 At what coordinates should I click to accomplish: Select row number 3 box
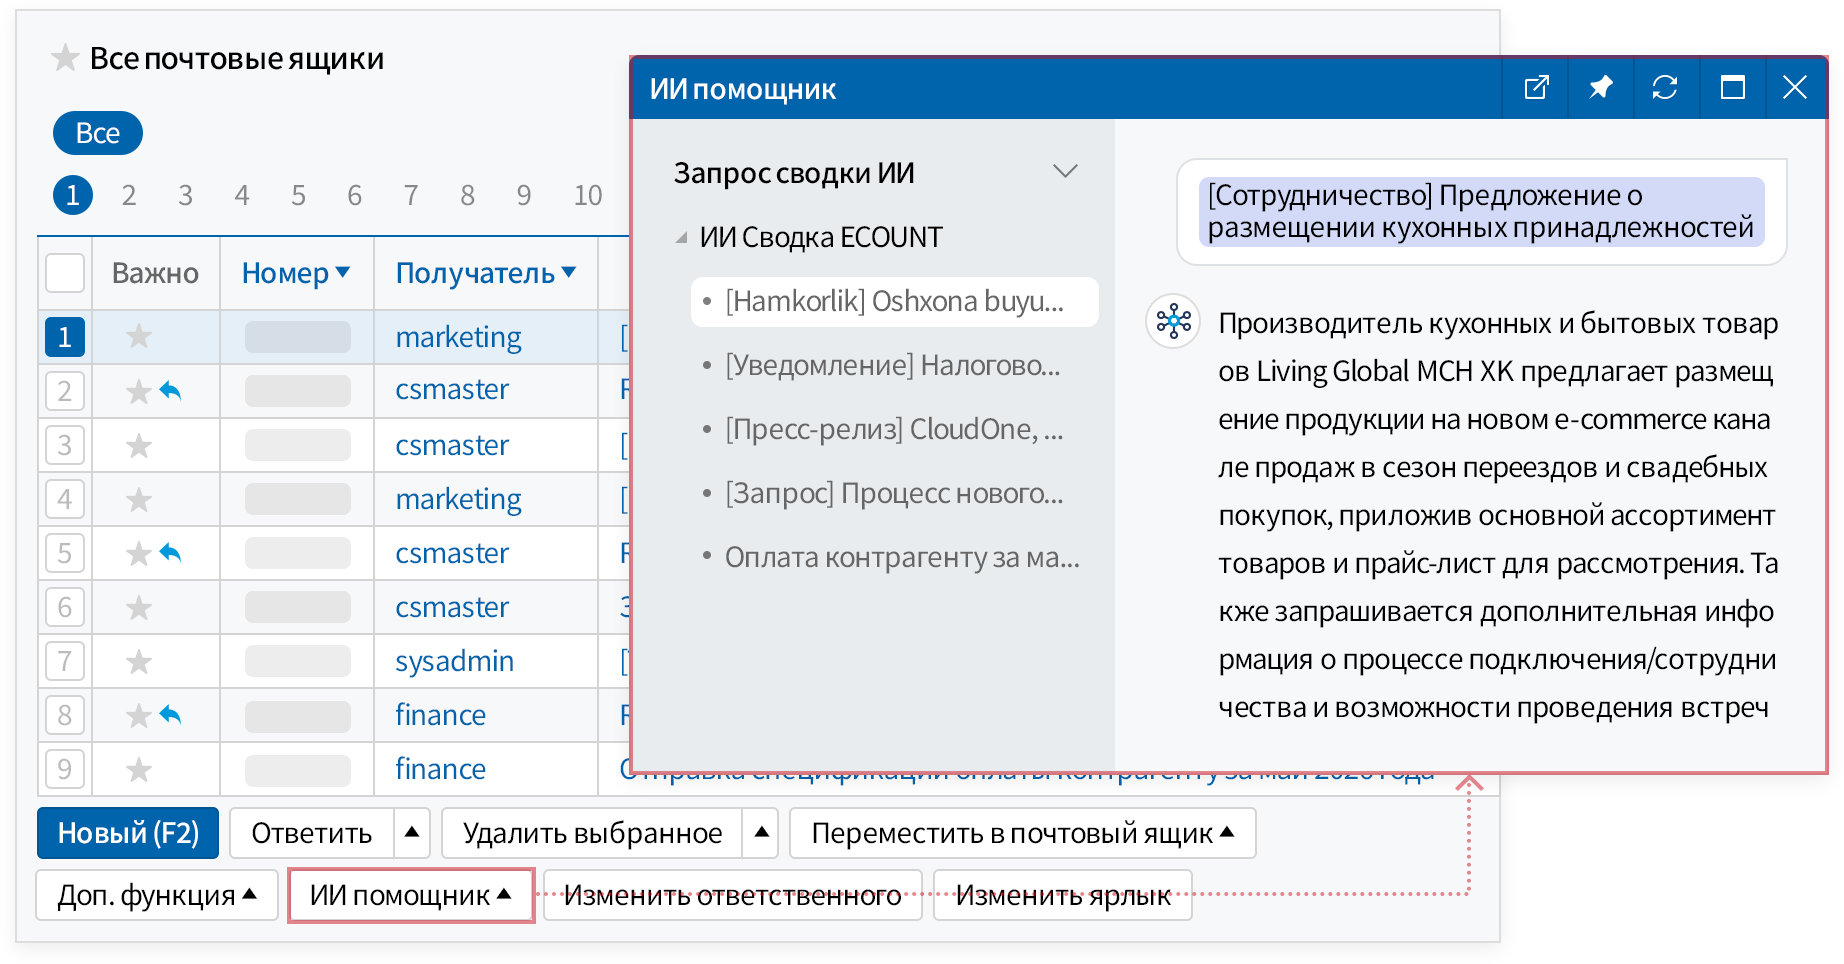[65, 445]
